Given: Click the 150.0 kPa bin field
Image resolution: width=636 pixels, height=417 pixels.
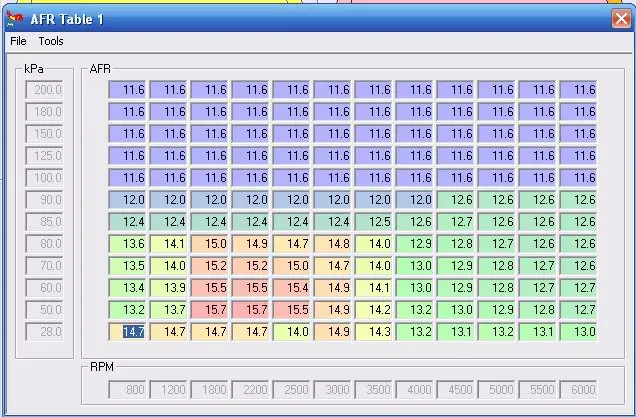Looking at the screenshot, I should click(44, 133).
